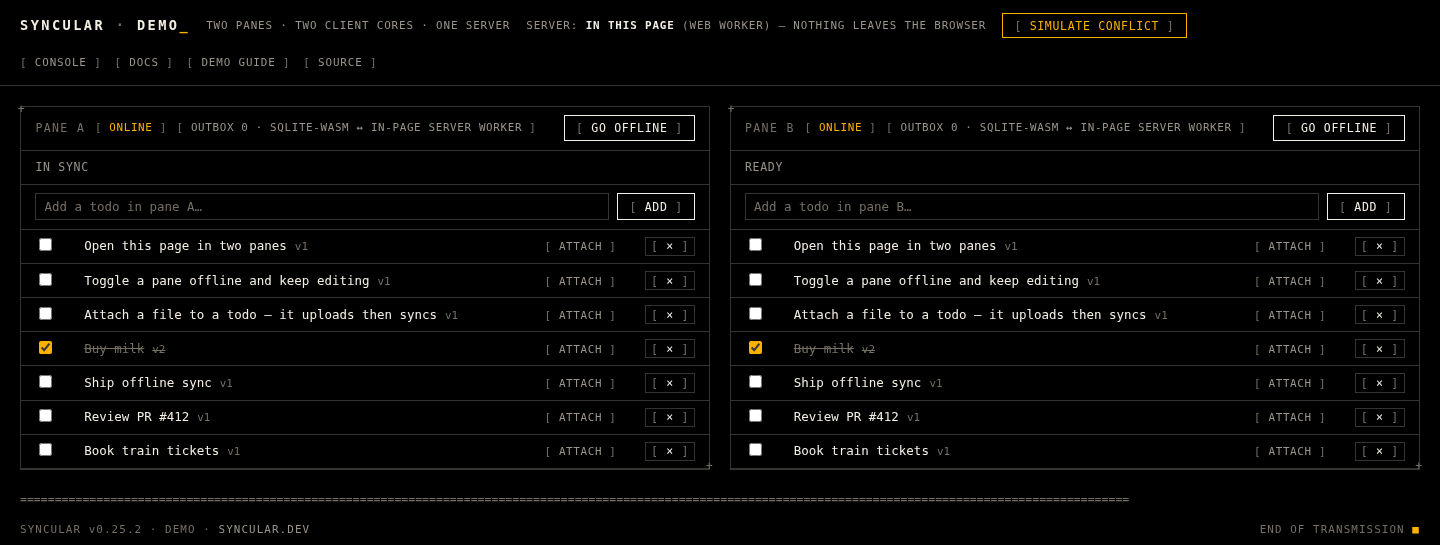This screenshot has width=1440, height=545.
Task: Take pane B offline
Action: (1339, 128)
